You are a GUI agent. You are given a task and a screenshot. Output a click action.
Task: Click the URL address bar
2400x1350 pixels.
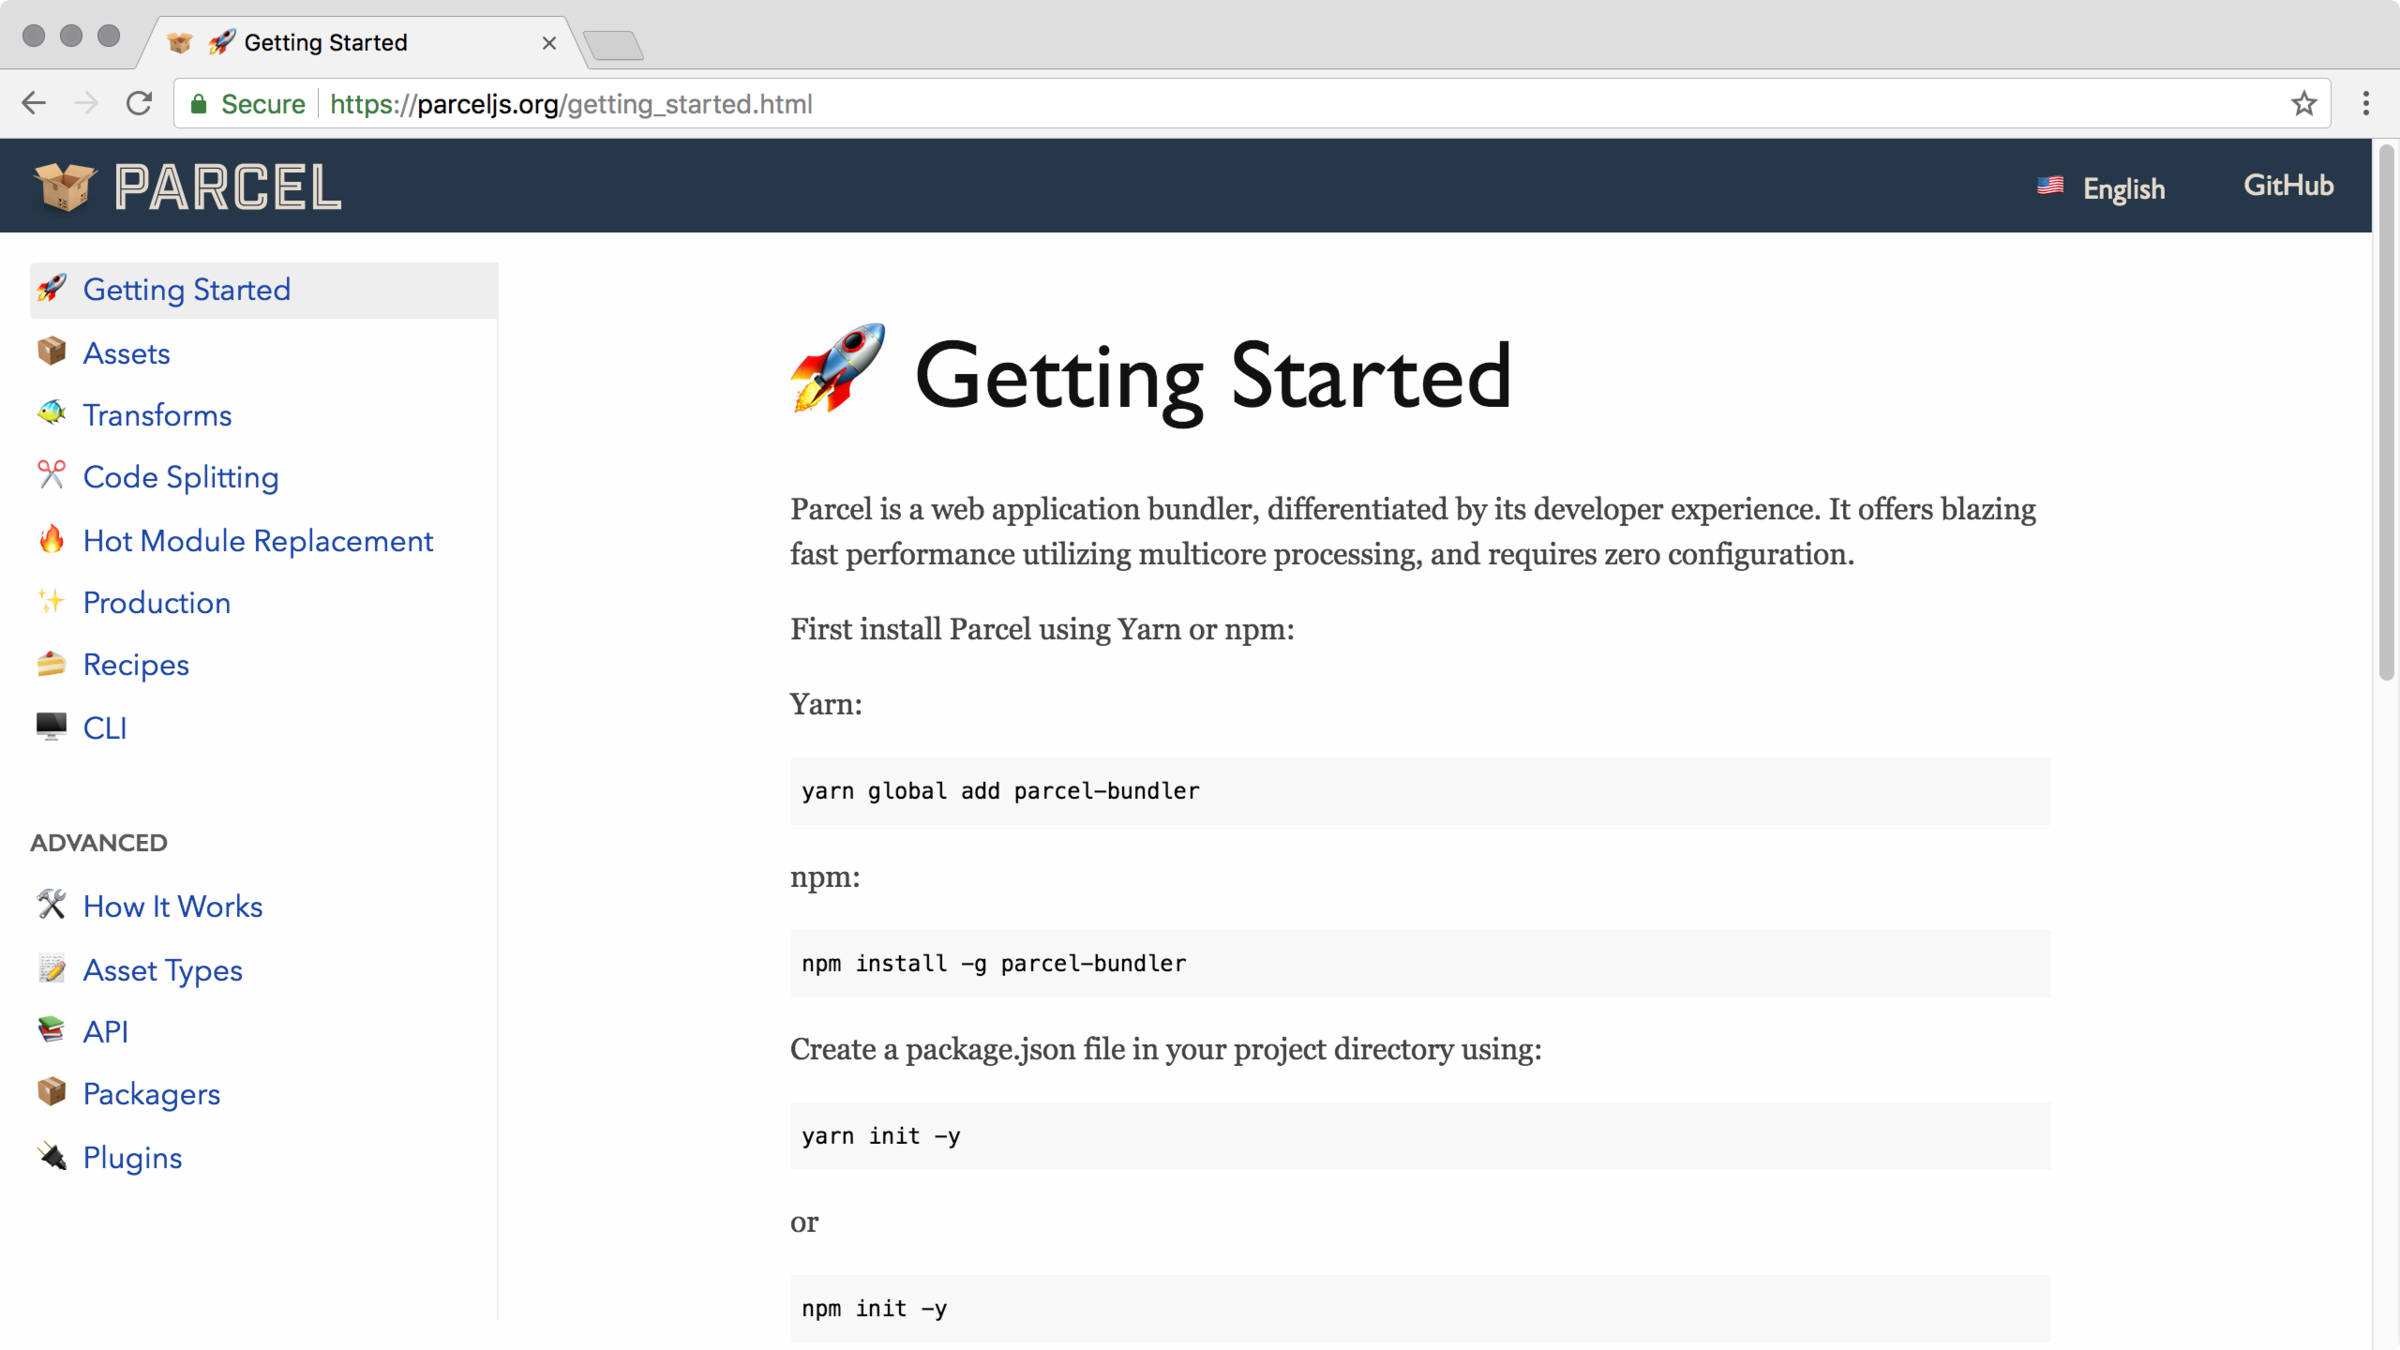click(x=1200, y=104)
